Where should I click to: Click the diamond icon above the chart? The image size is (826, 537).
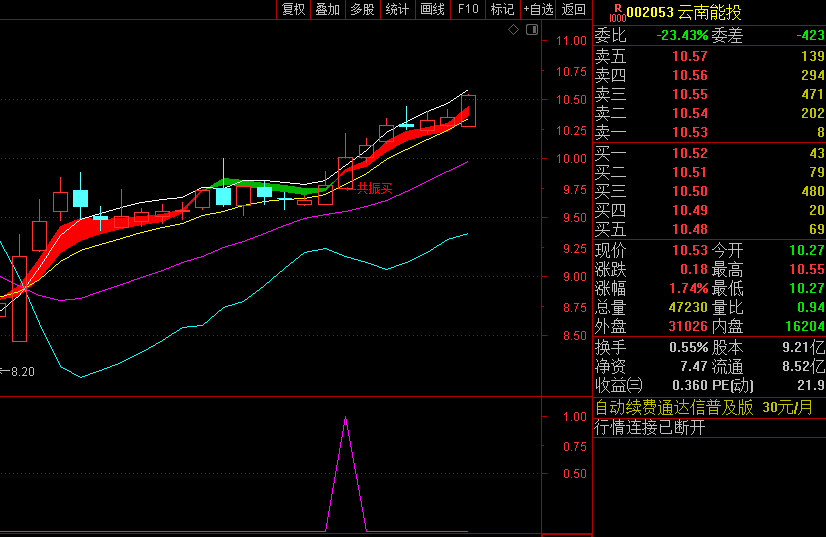514,30
